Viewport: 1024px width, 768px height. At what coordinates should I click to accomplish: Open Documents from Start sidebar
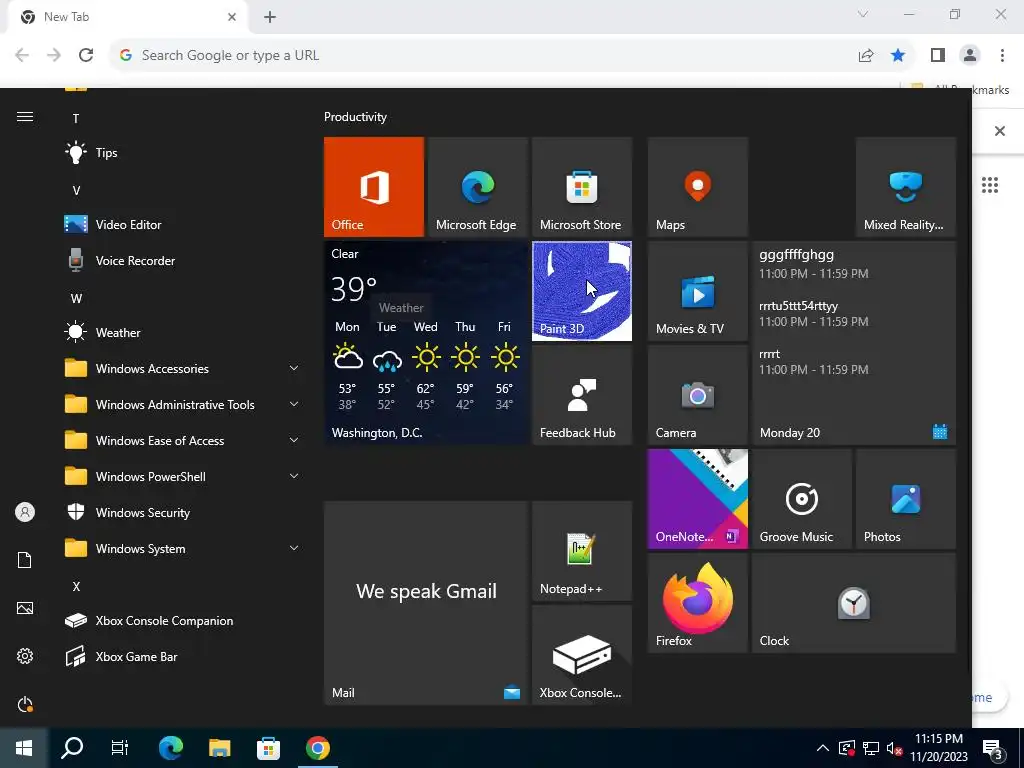pyautogui.click(x=25, y=560)
